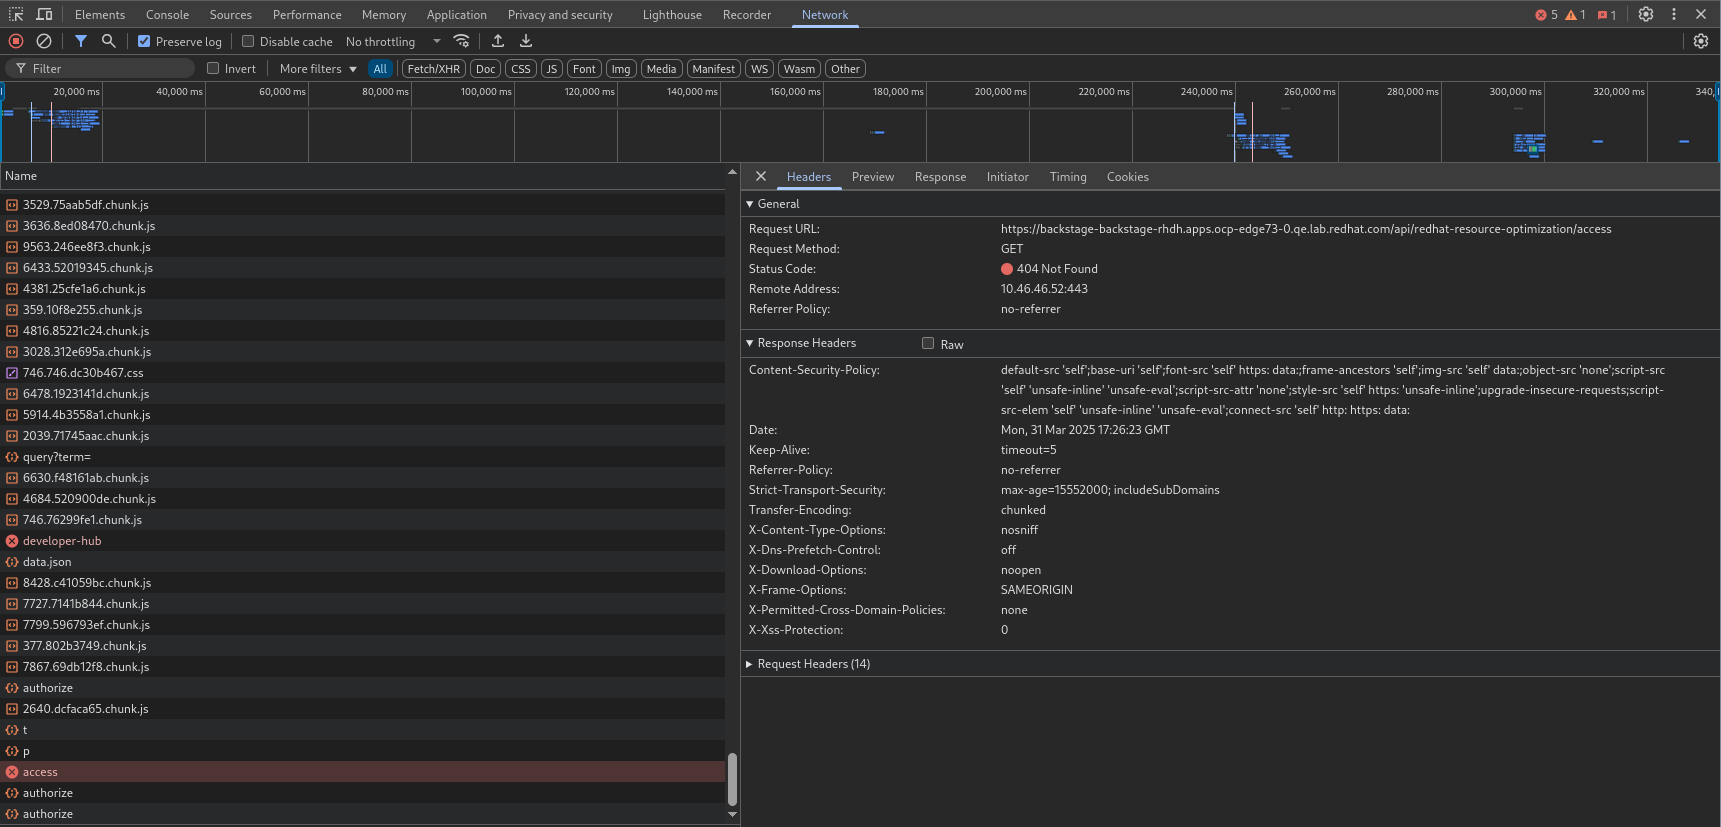Collapse the General section

pos(778,204)
